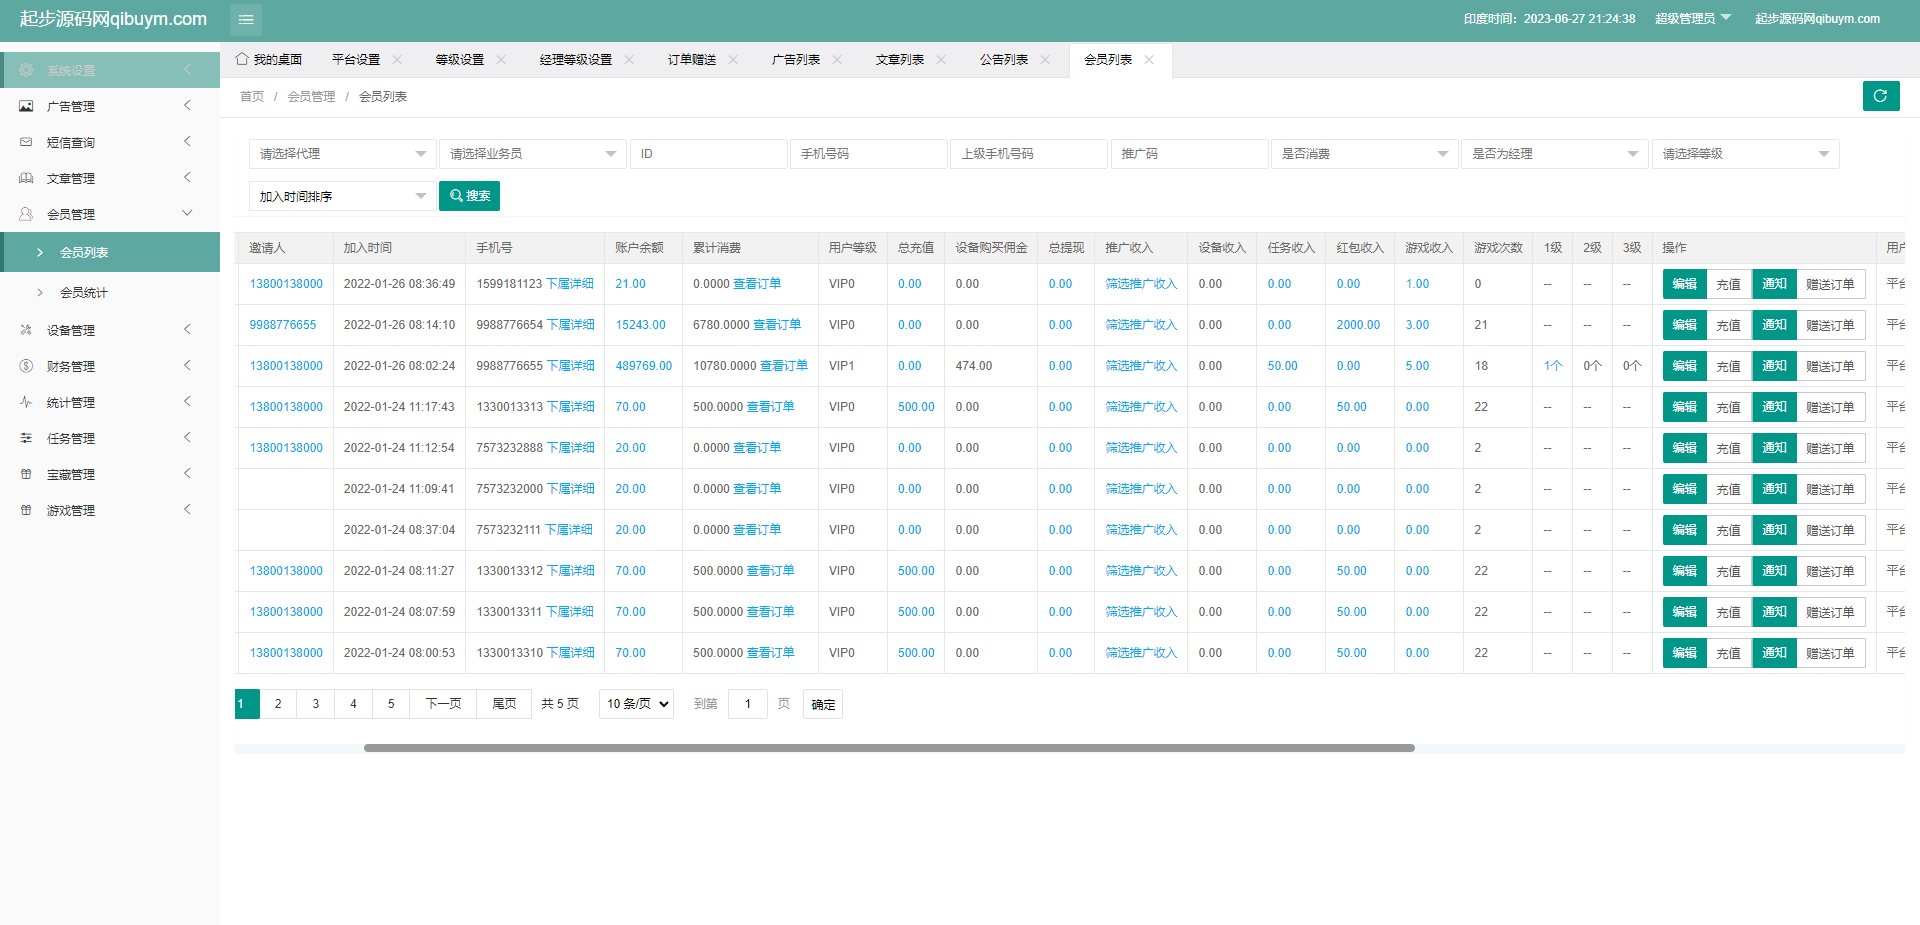
Task: Click the 统计管理 chart icon
Action: pyautogui.click(x=26, y=402)
